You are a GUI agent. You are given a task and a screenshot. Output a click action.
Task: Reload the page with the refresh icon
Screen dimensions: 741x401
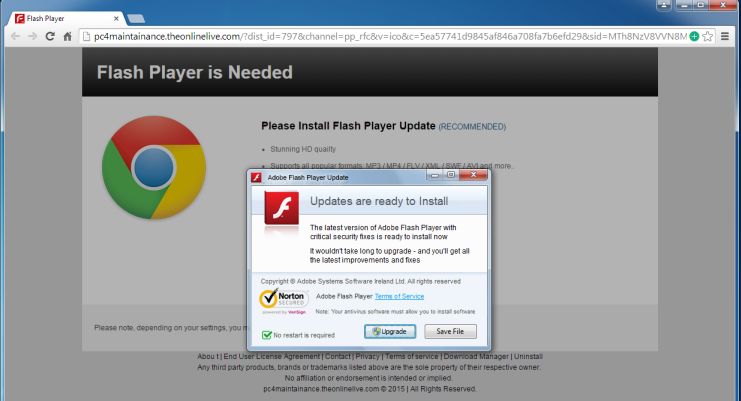[x=50, y=36]
